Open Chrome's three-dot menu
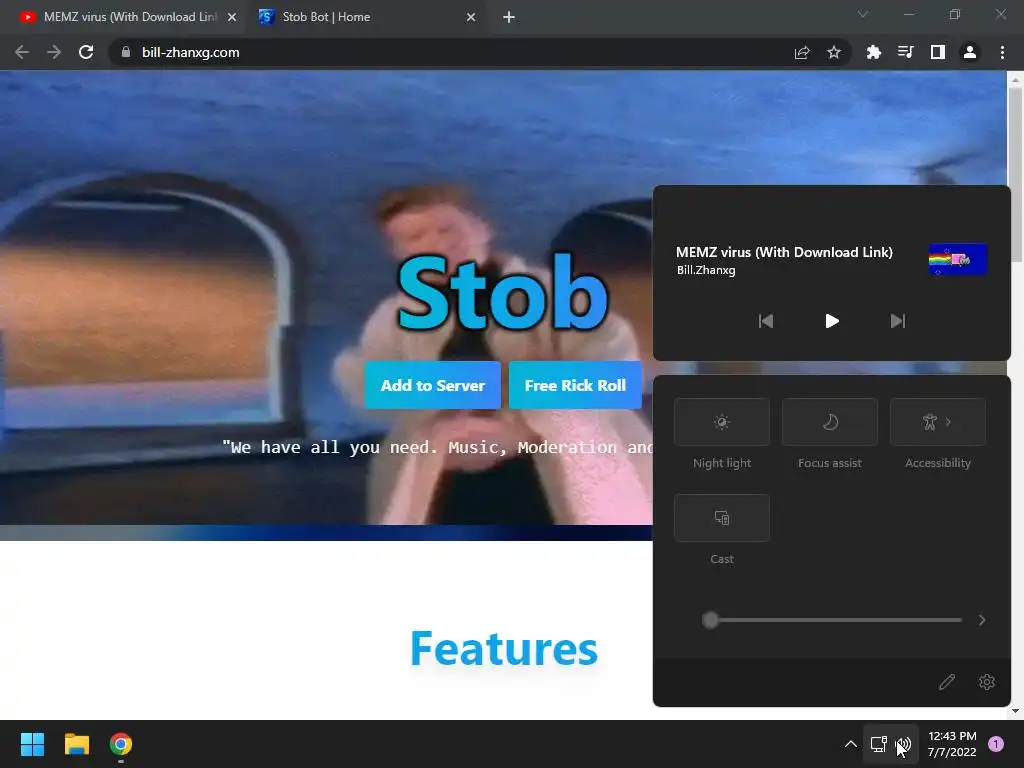Screen dimensions: 1024x768 click(1002, 52)
